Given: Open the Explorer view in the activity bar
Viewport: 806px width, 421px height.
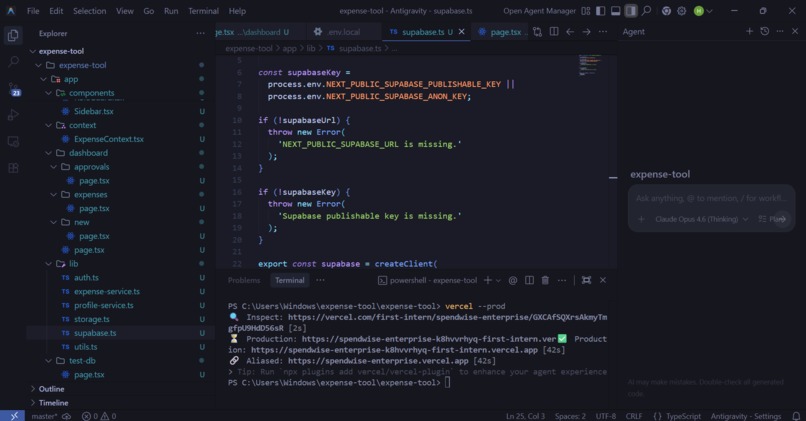Looking at the screenshot, I should 13,35.
